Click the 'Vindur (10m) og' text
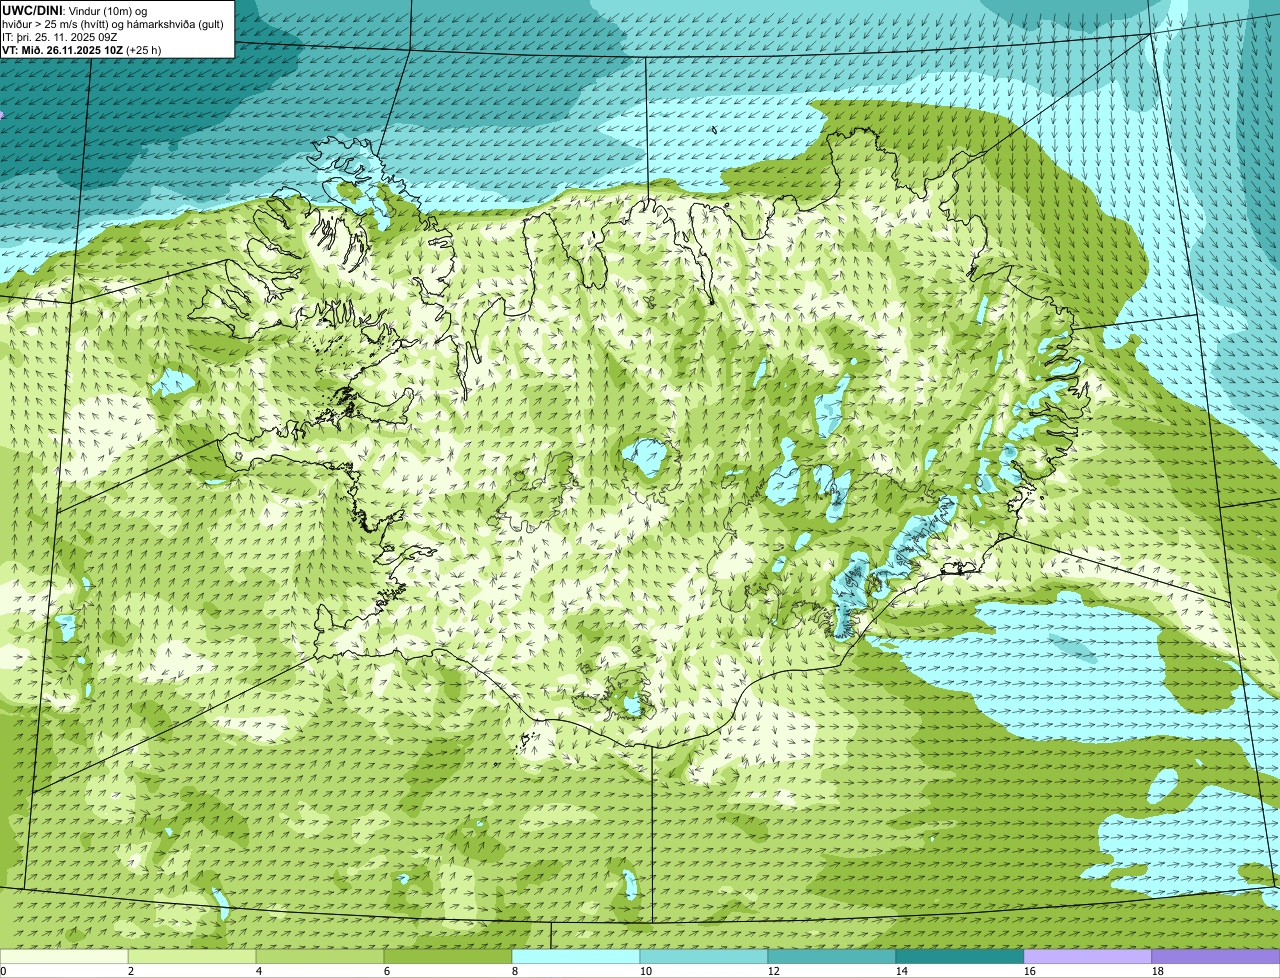Image resolution: width=1280 pixels, height=978 pixels. pos(109,10)
